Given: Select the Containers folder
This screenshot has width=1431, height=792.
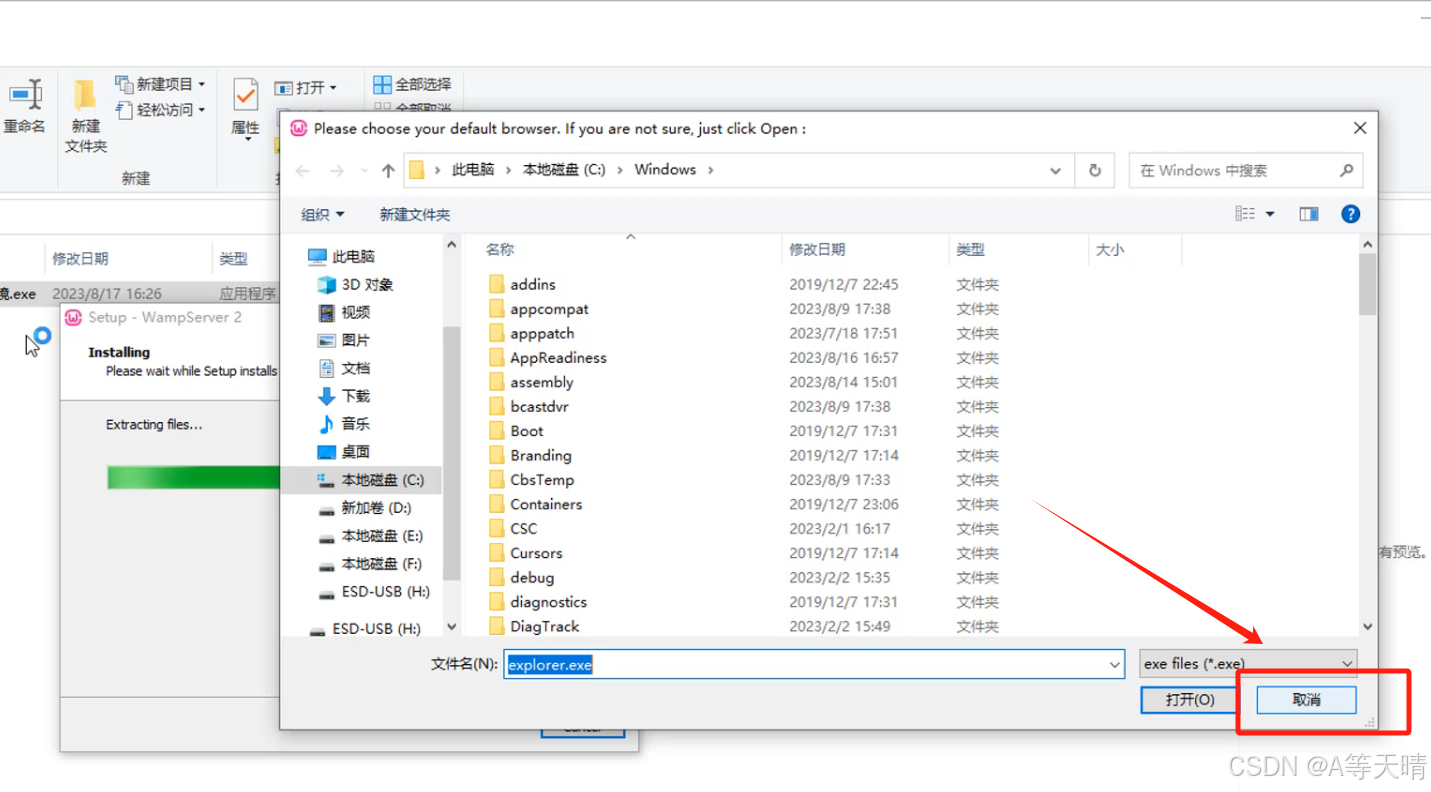Looking at the screenshot, I should tap(546, 504).
